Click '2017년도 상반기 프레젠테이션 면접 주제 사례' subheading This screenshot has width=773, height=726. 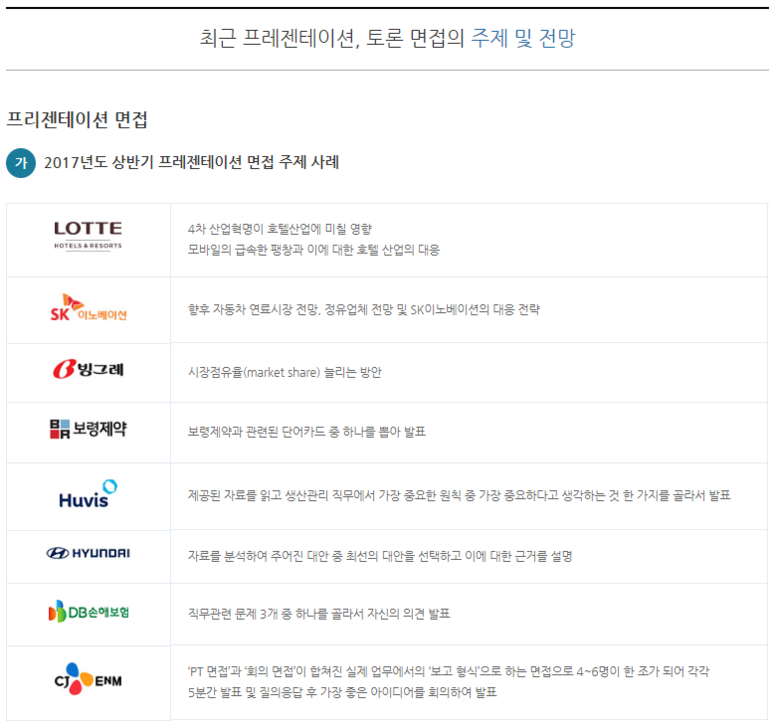pyautogui.click(x=191, y=162)
